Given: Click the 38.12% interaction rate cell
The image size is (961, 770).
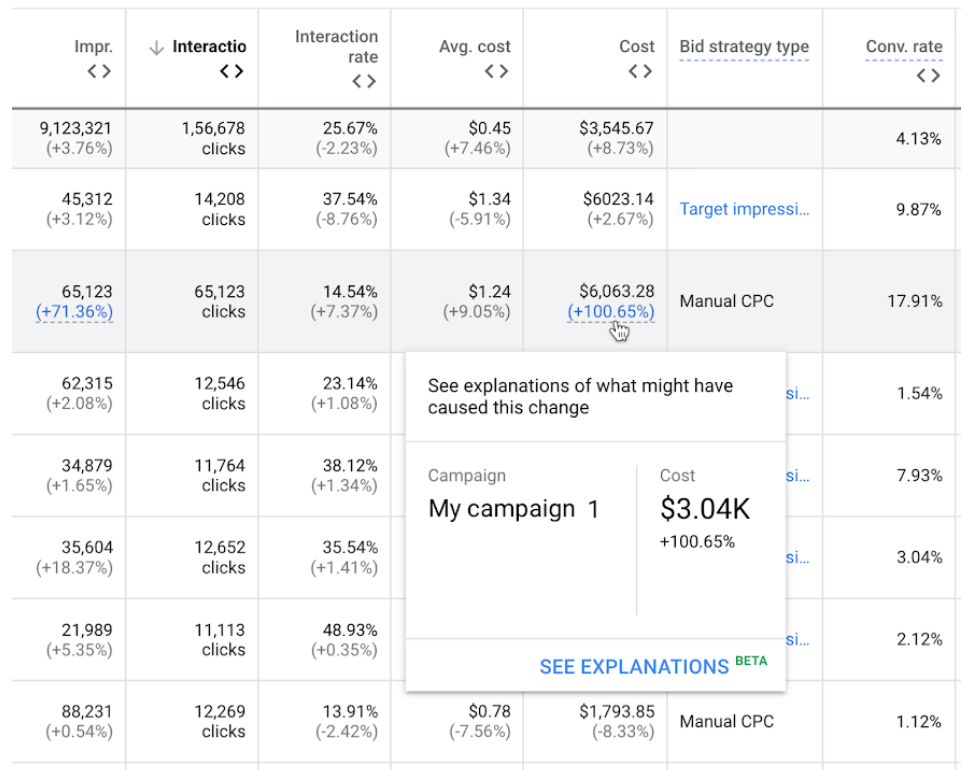Looking at the screenshot, I should 350,465.
